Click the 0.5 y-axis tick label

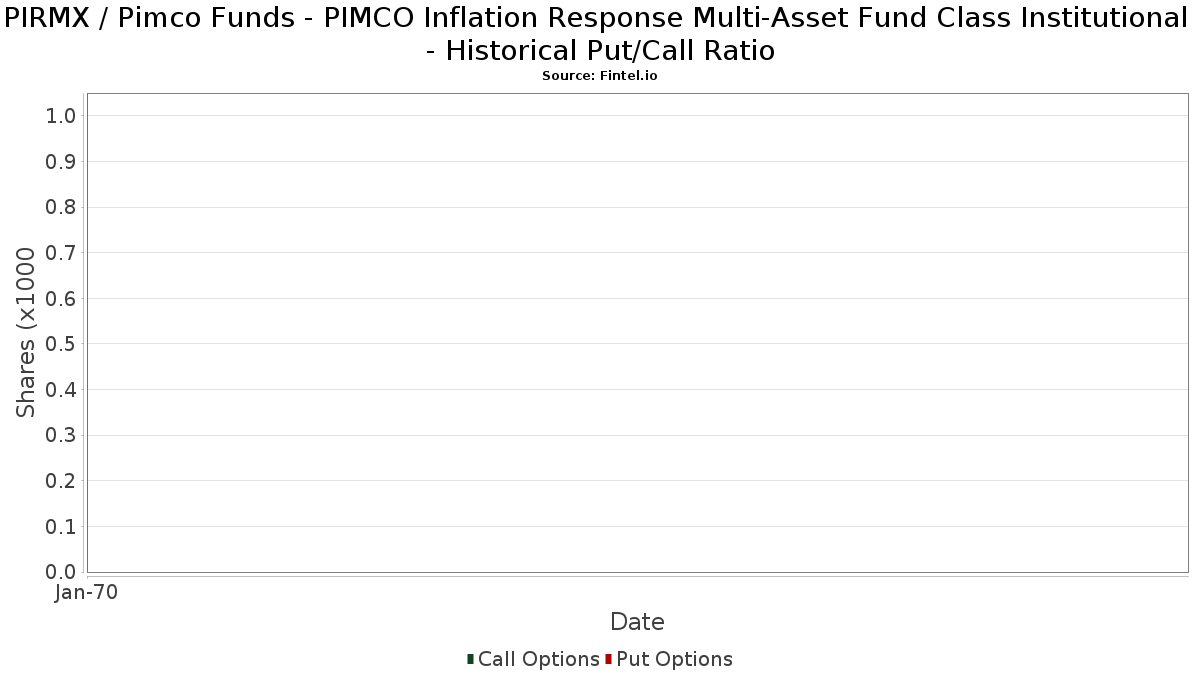coord(61,344)
